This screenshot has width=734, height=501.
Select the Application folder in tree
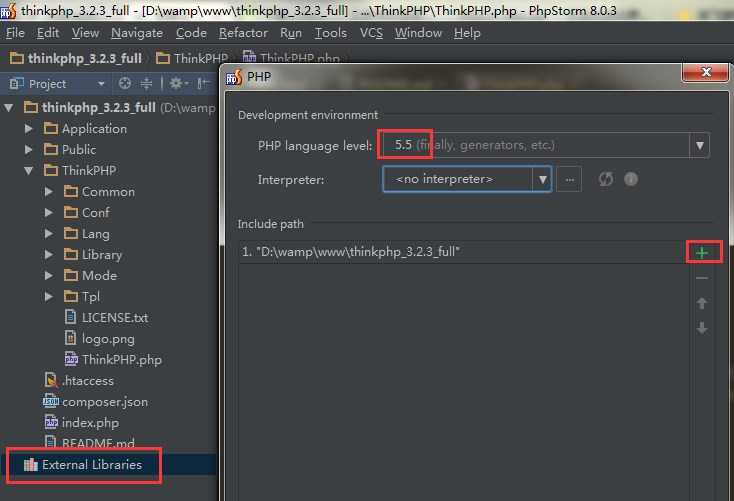coord(85,129)
